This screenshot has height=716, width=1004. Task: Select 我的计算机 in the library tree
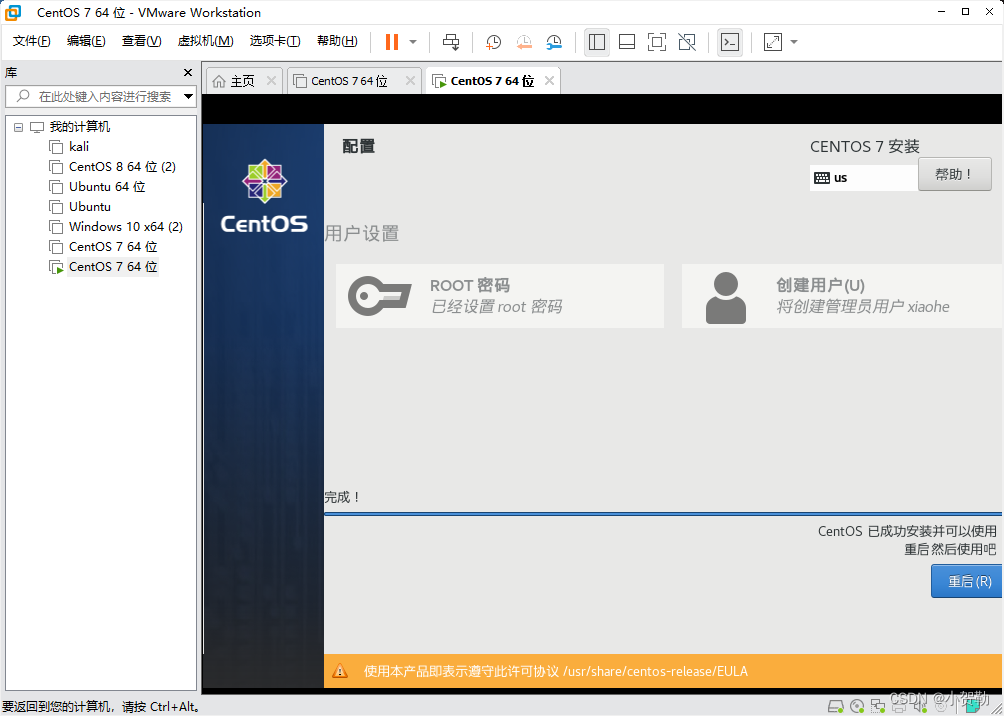[x=80, y=127]
